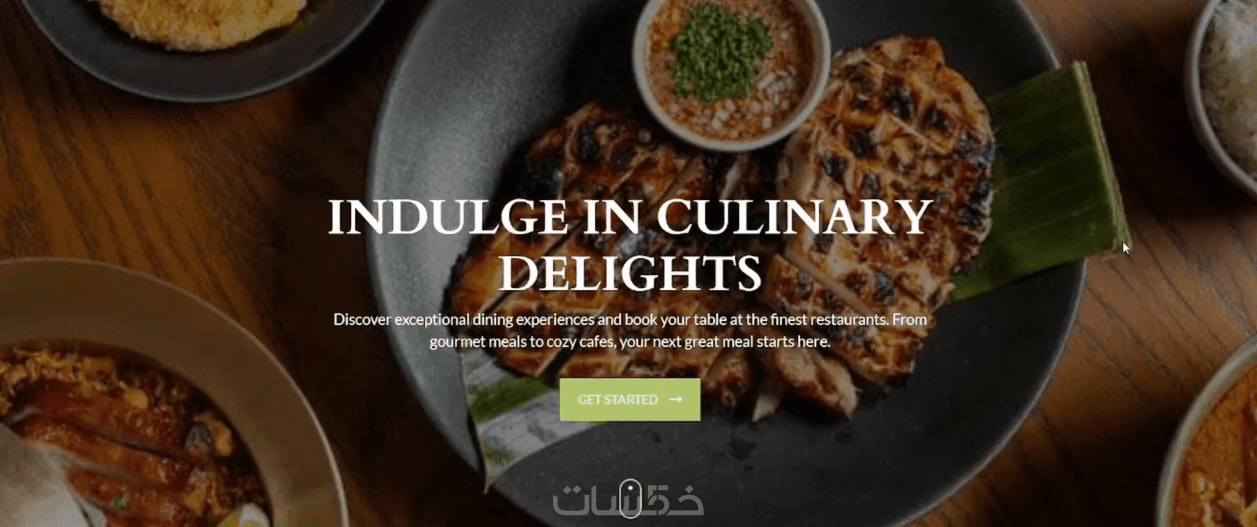Click the white dot inside scroll indicator
Viewport: 1257px width, 527px height.
[x=629, y=489]
